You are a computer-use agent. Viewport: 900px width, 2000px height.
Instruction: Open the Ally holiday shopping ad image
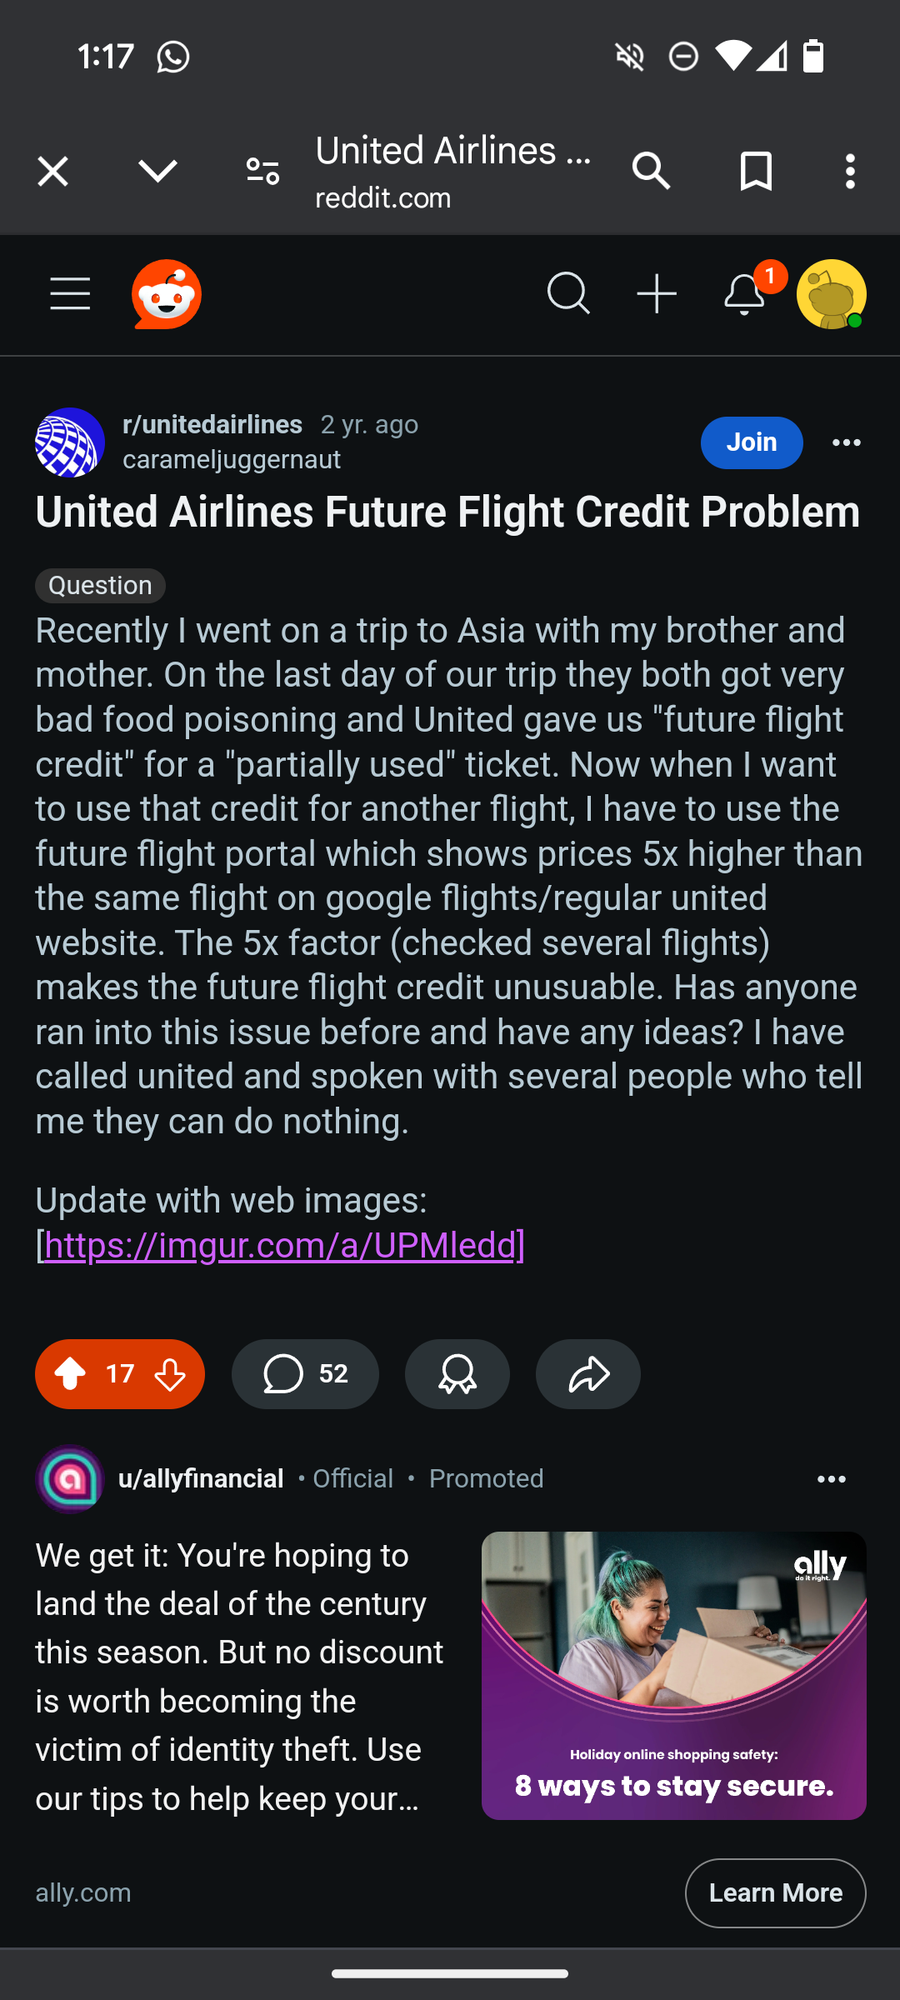point(674,1675)
